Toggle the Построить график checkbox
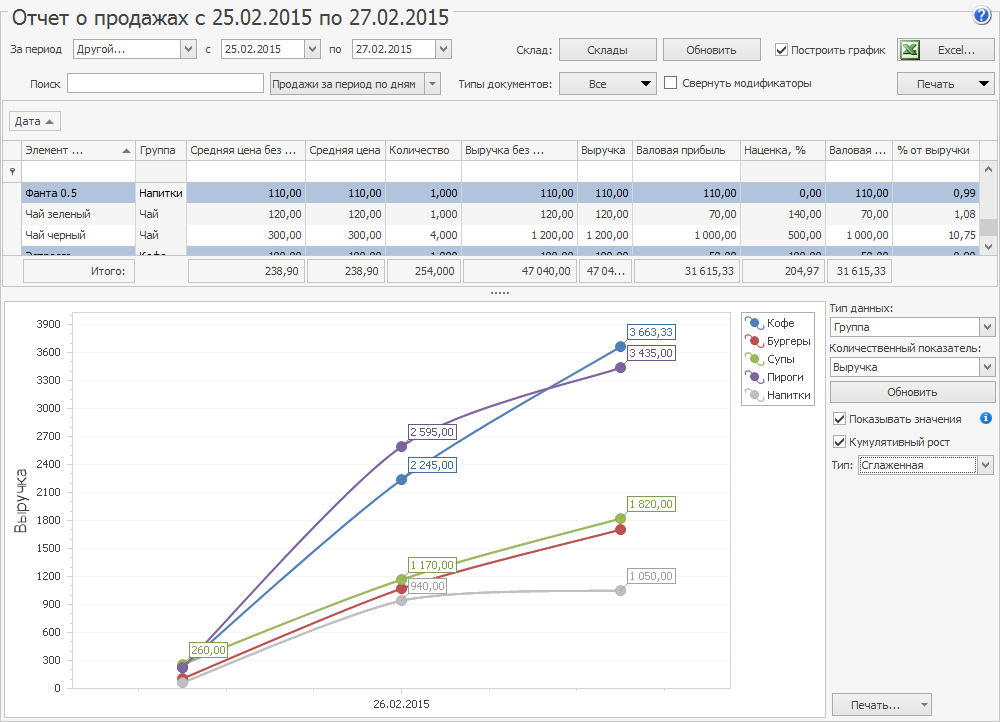Image resolution: width=1000 pixels, height=722 pixels. tap(782, 50)
